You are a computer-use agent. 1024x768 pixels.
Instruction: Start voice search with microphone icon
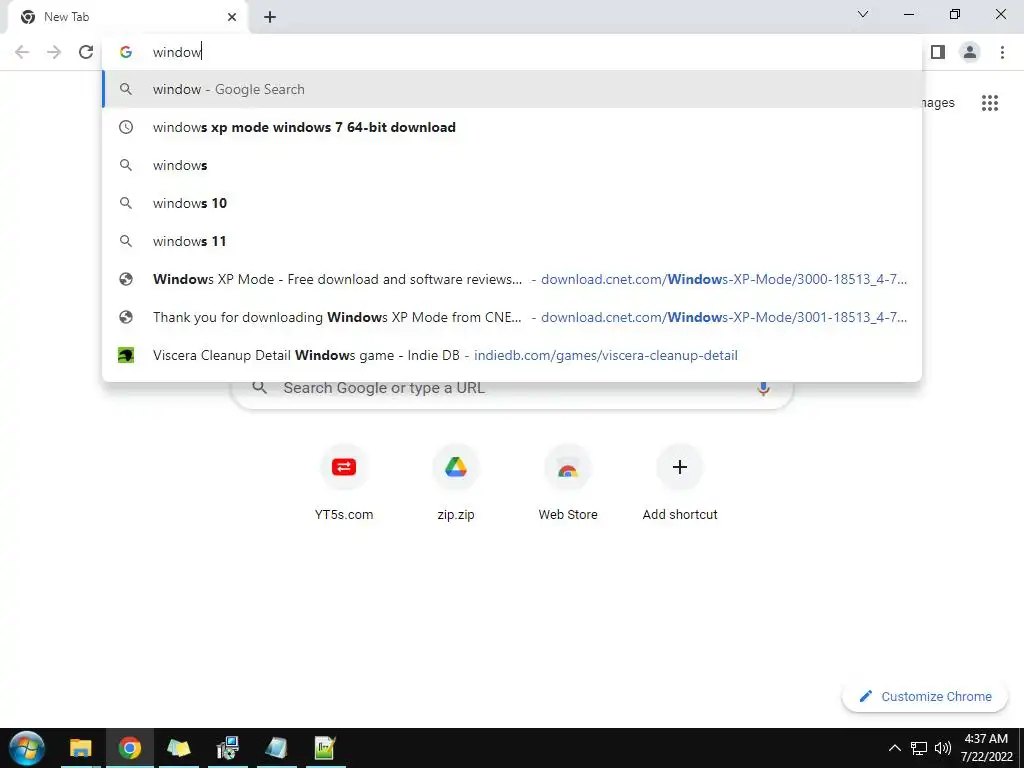(x=763, y=388)
